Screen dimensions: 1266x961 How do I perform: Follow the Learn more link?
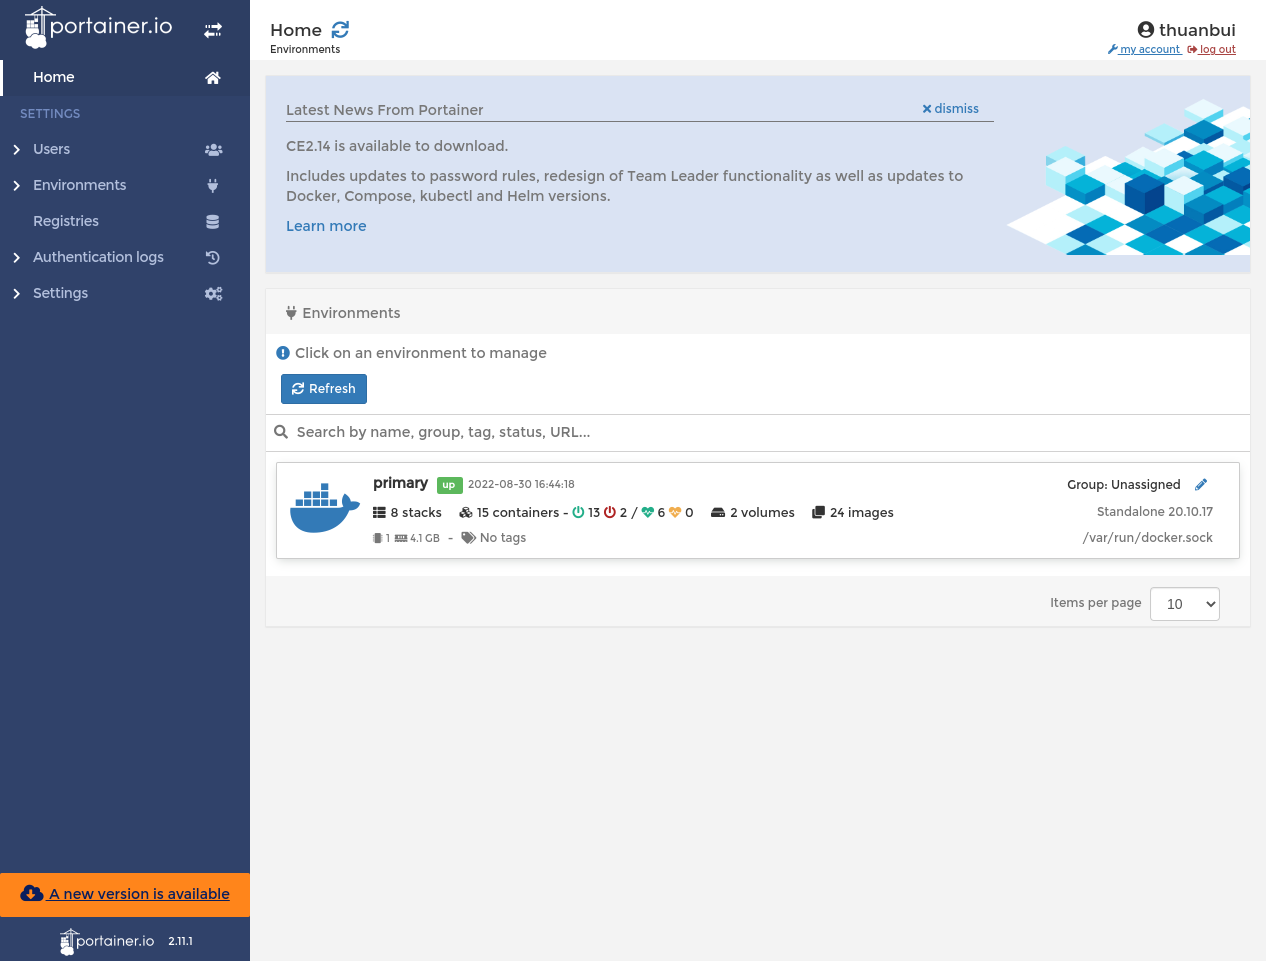click(326, 226)
